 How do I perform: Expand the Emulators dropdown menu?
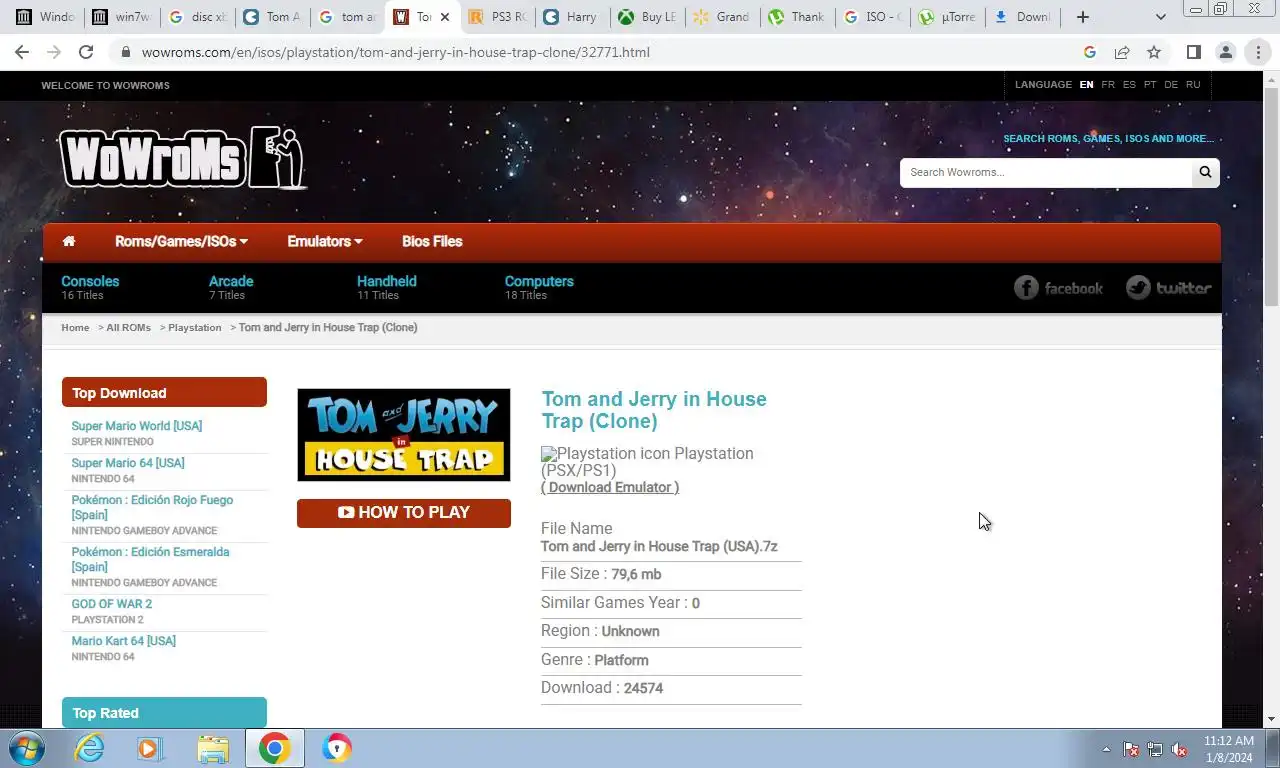click(325, 241)
